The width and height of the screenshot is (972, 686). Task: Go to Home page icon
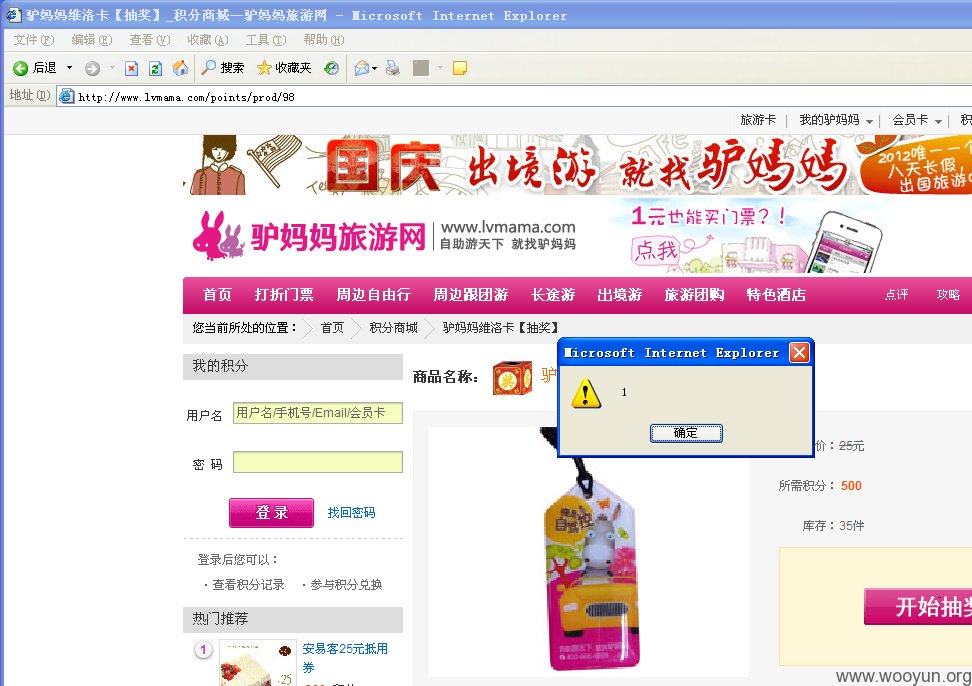(180, 68)
